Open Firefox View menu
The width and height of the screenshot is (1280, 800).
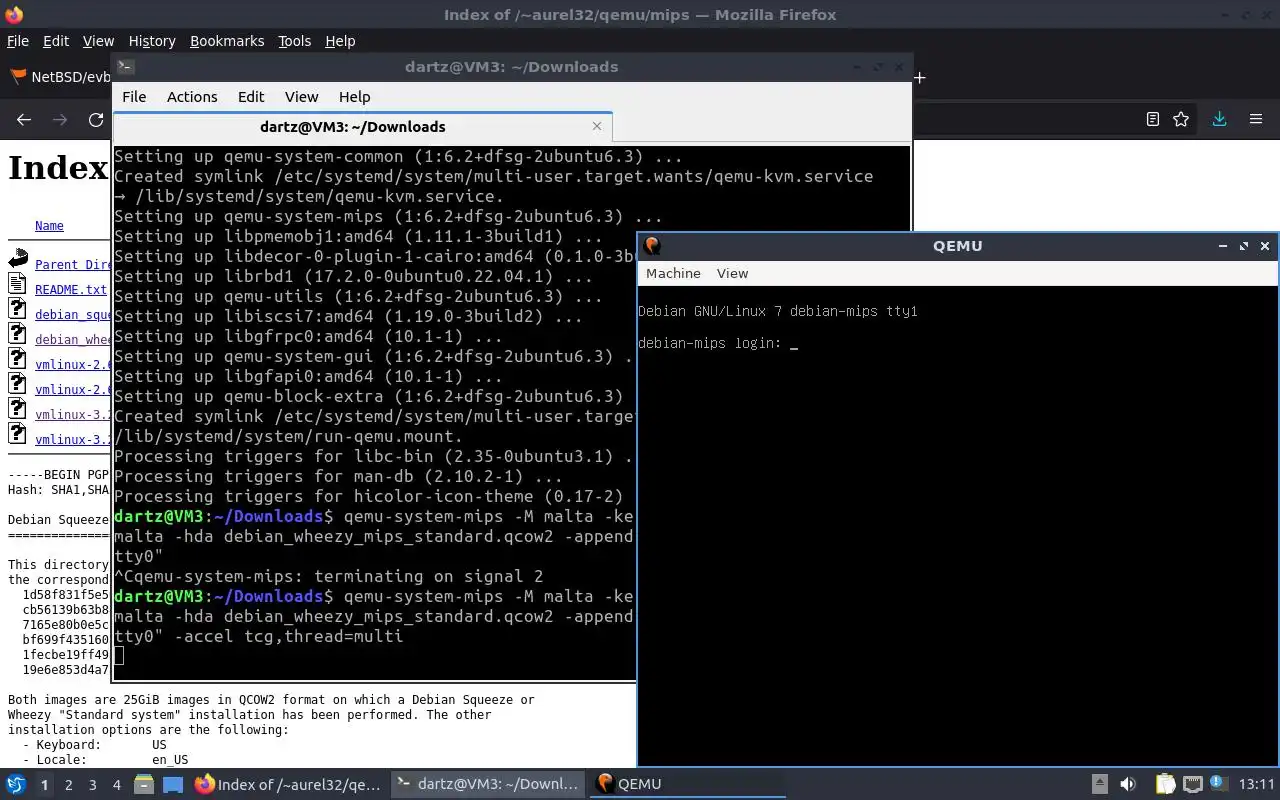click(98, 41)
